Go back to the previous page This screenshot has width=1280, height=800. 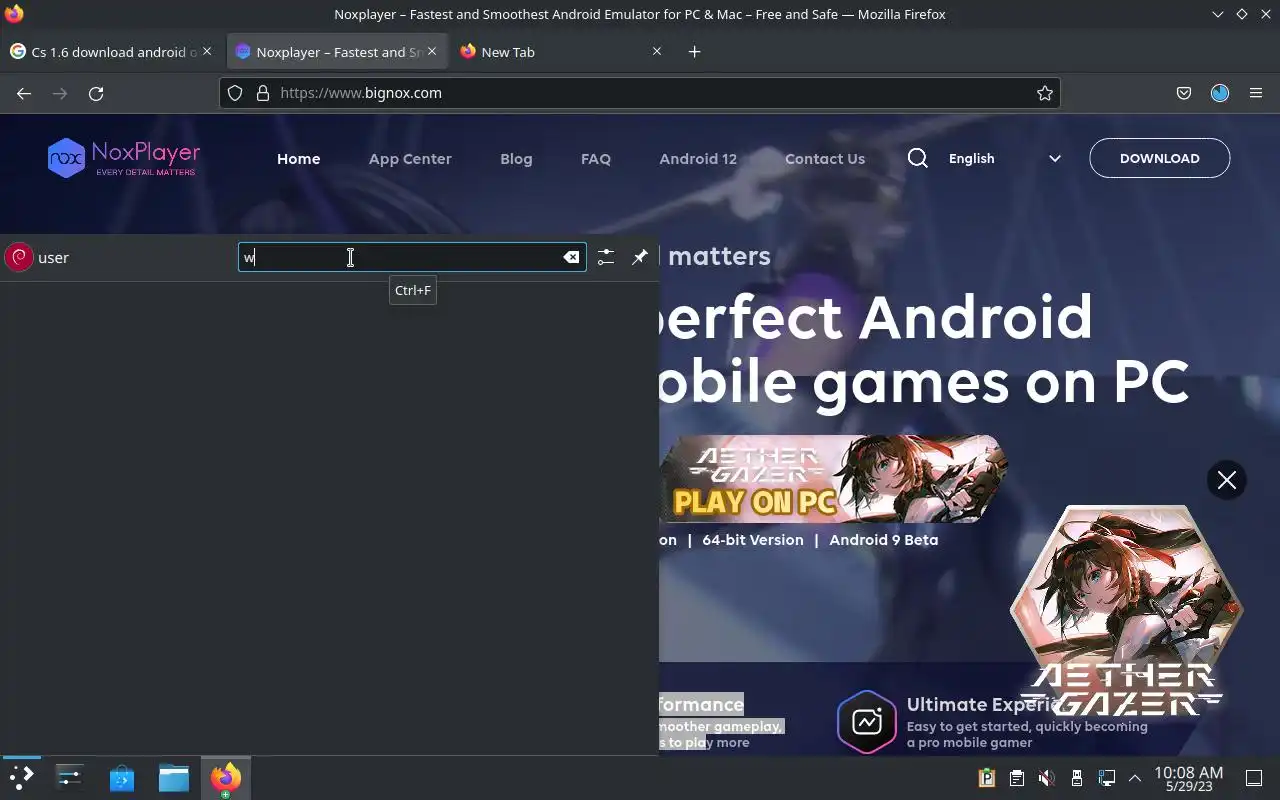24,93
